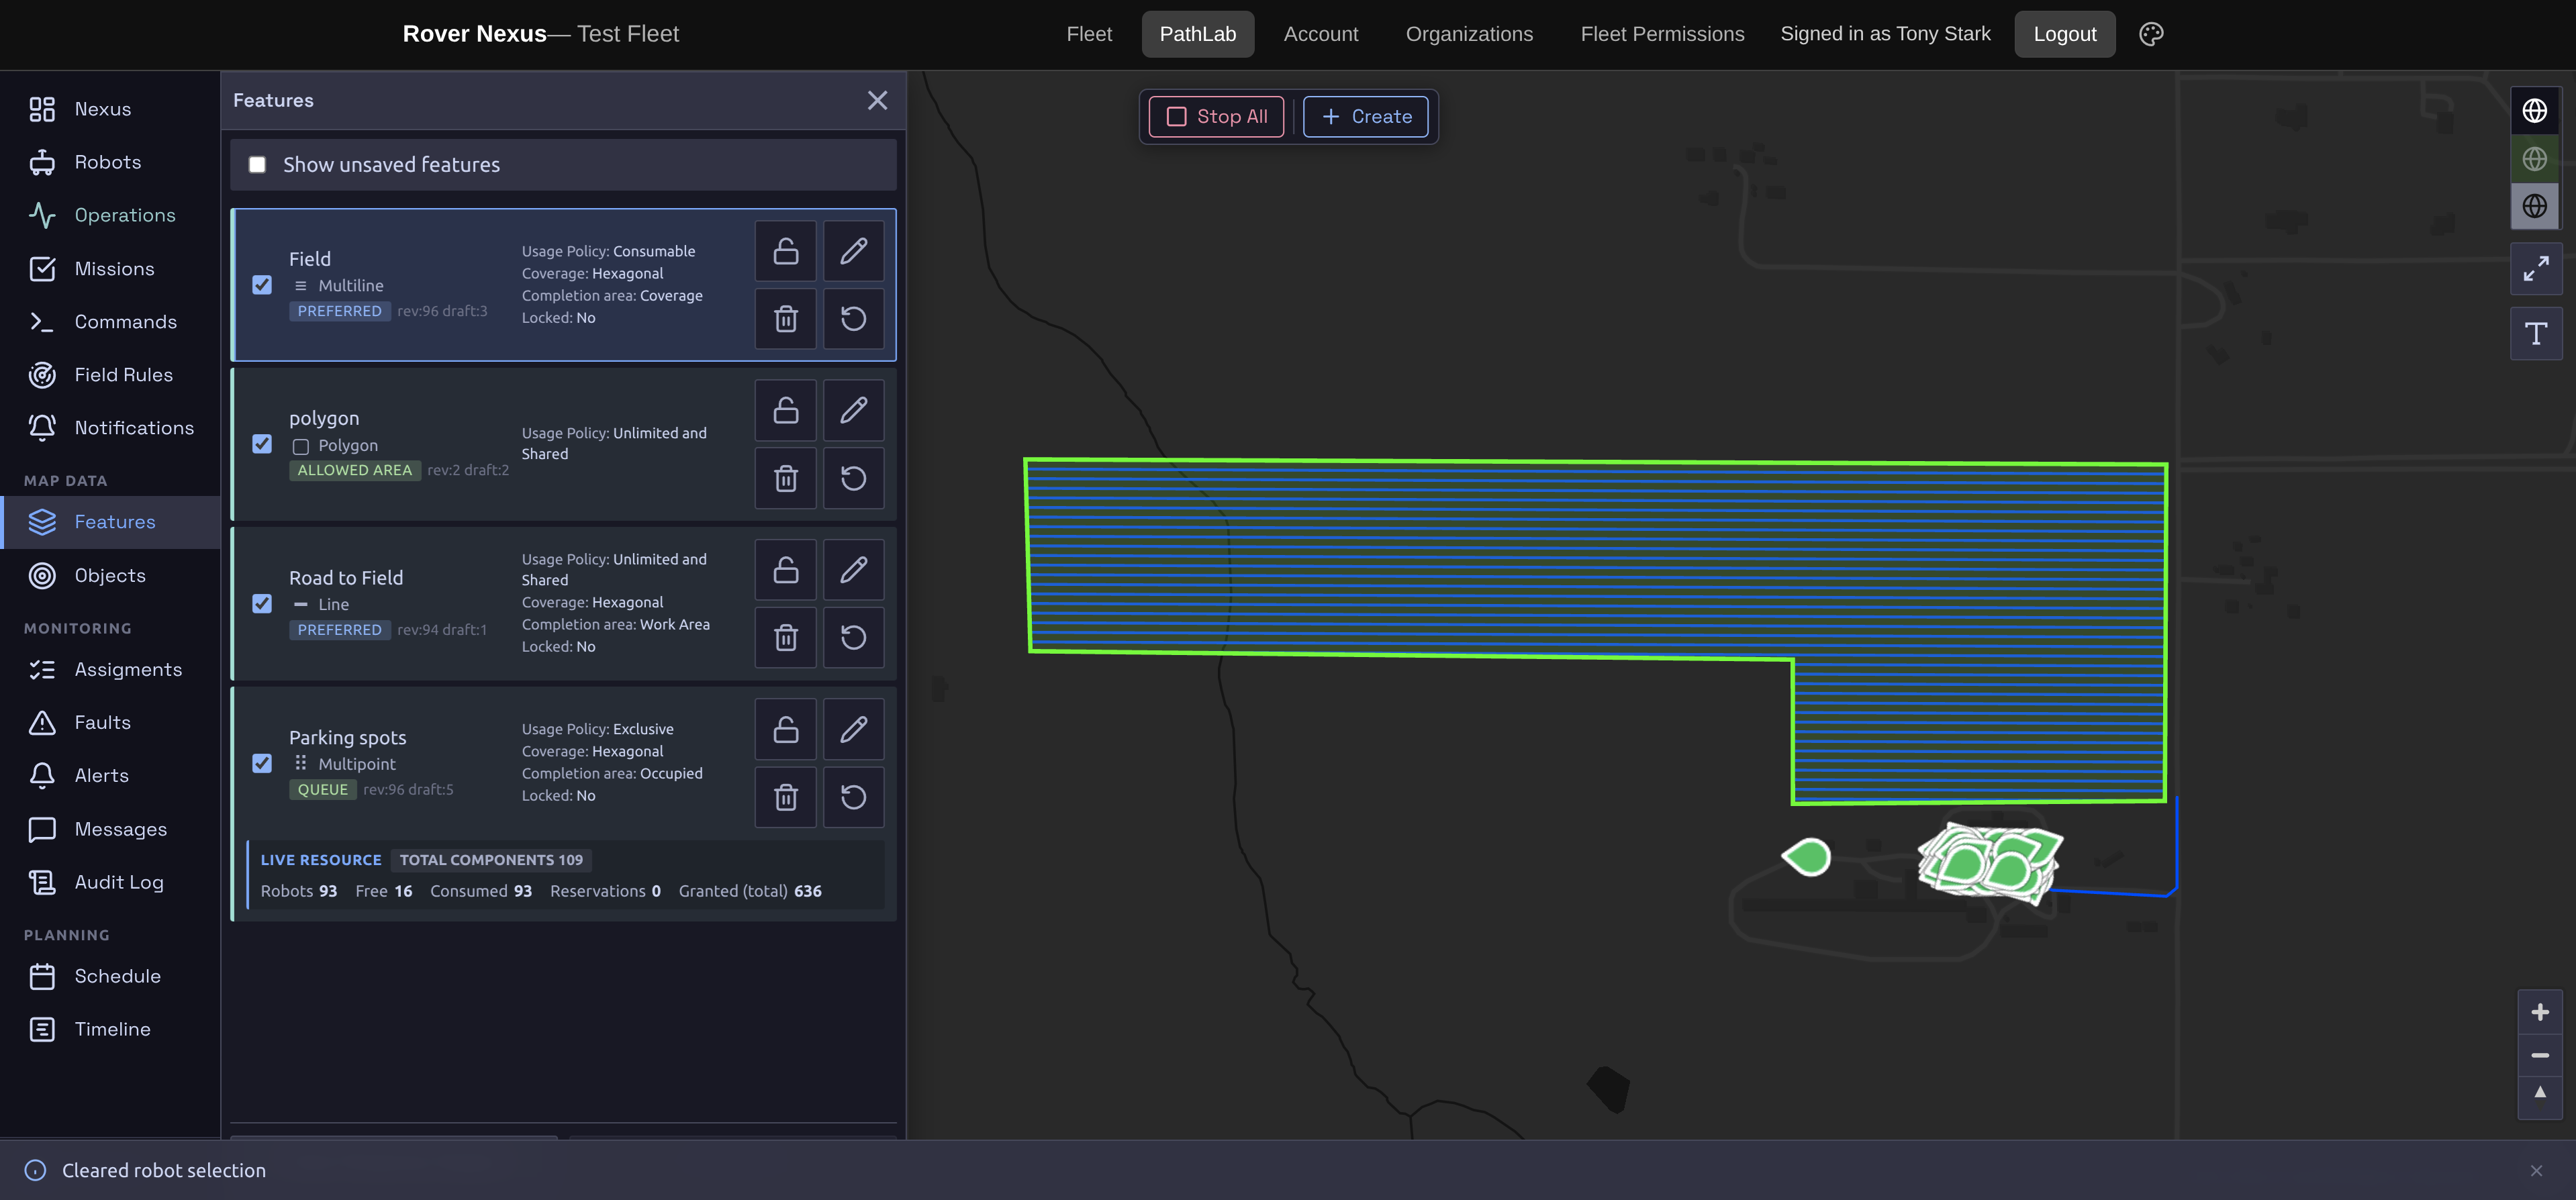Select the top globe map layer
This screenshot has height=1200, width=2576.
(x=2534, y=110)
